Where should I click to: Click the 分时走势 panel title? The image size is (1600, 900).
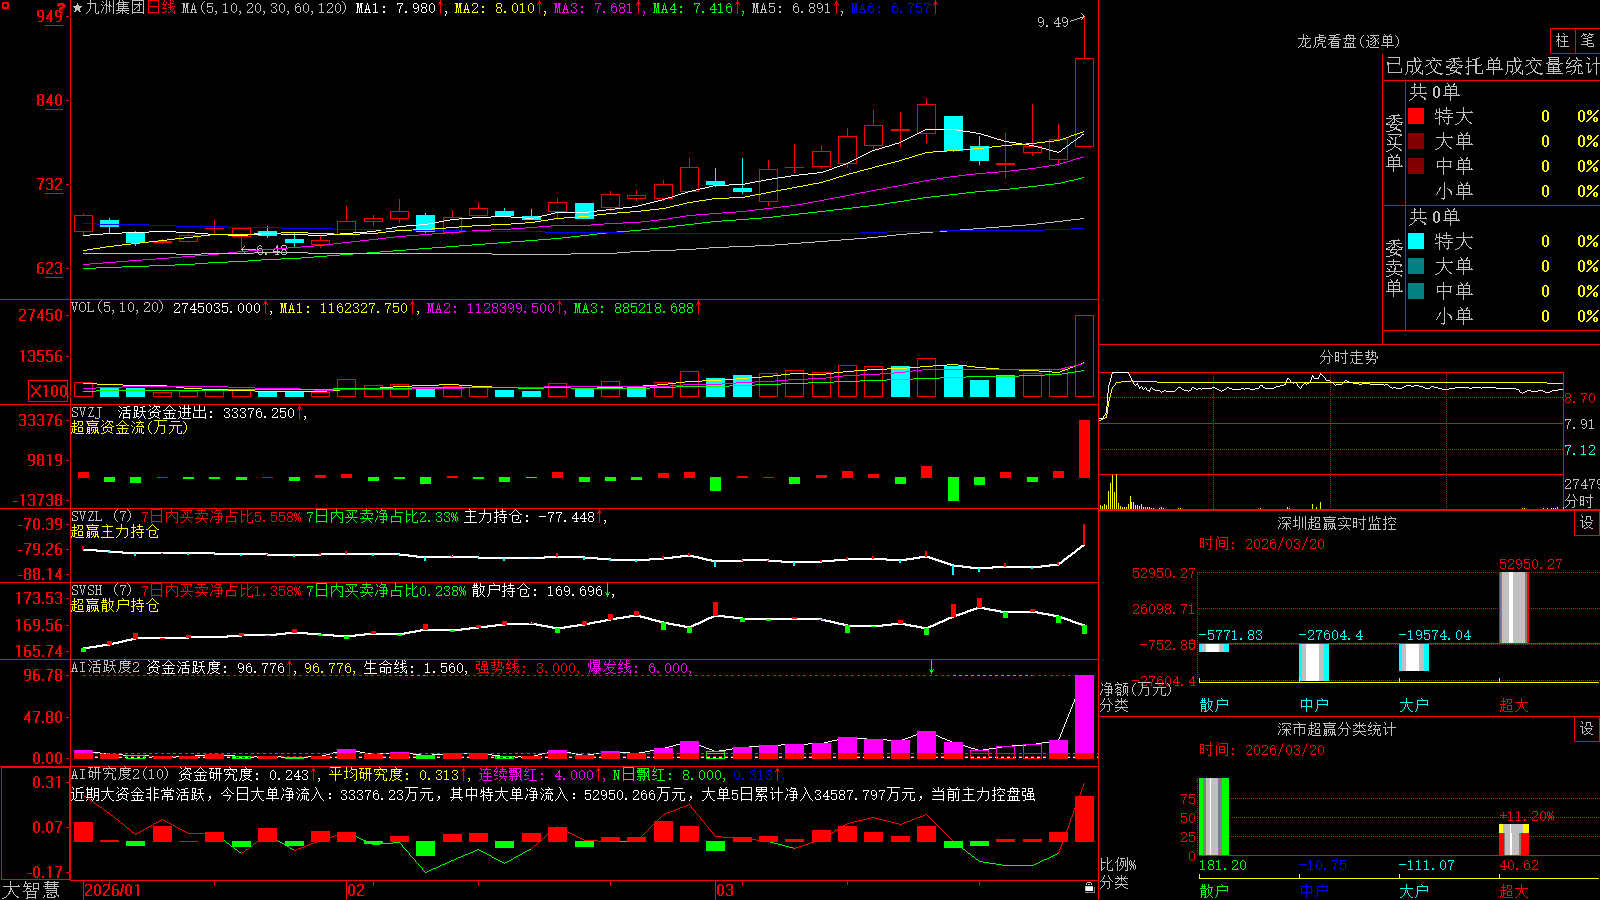pyautogui.click(x=1348, y=357)
